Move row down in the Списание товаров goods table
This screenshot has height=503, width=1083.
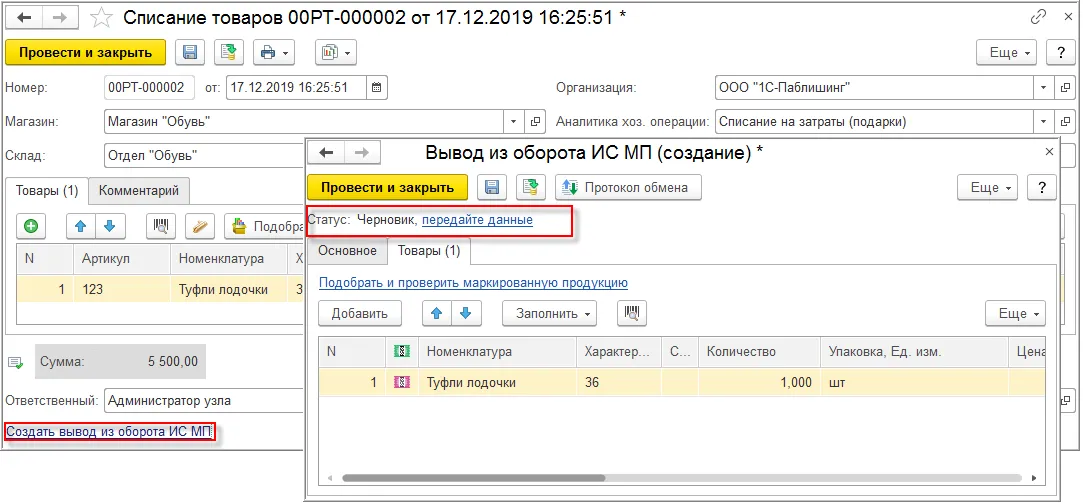click(109, 226)
